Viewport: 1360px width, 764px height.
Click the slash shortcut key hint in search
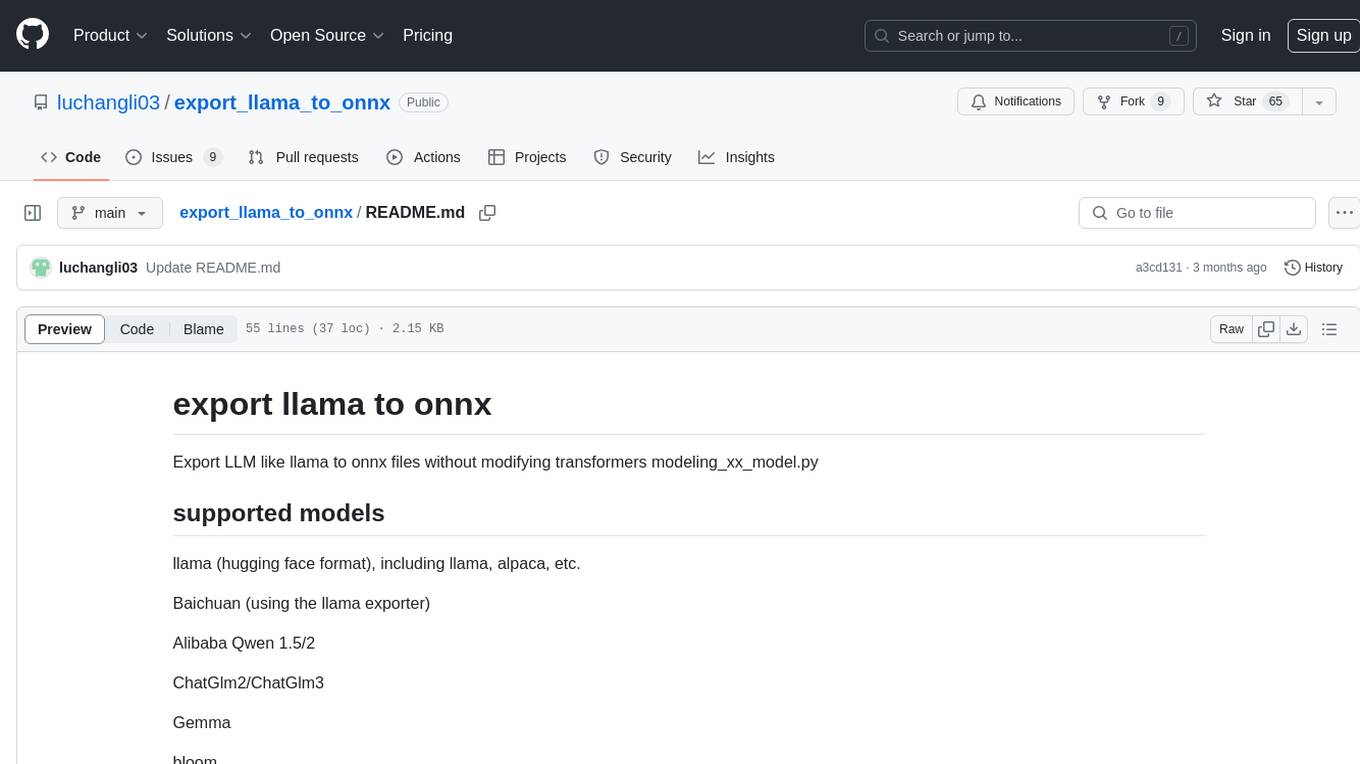[x=1179, y=36]
